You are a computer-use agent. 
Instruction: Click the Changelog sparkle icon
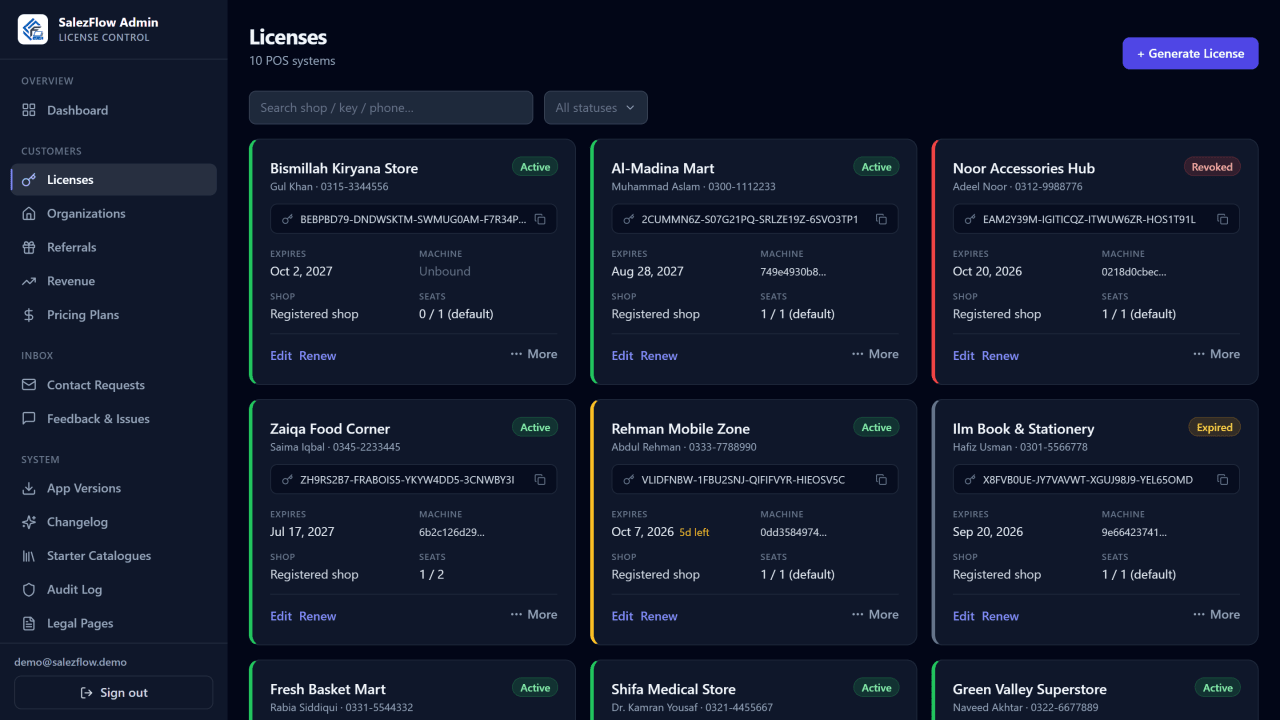[x=29, y=522]
